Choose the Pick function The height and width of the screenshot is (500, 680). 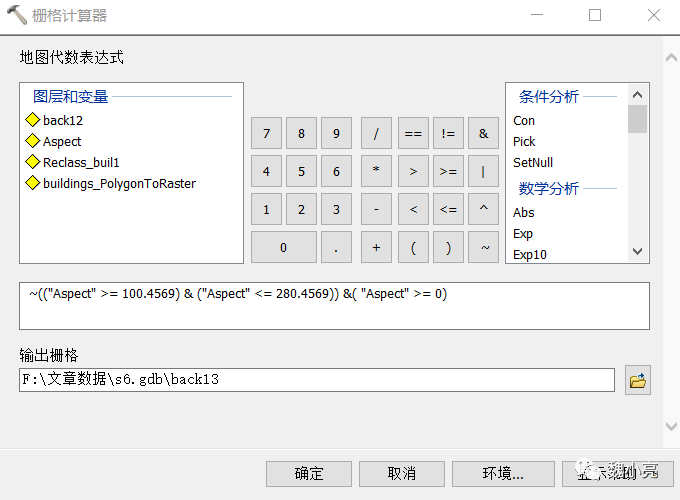coord(524,141)
